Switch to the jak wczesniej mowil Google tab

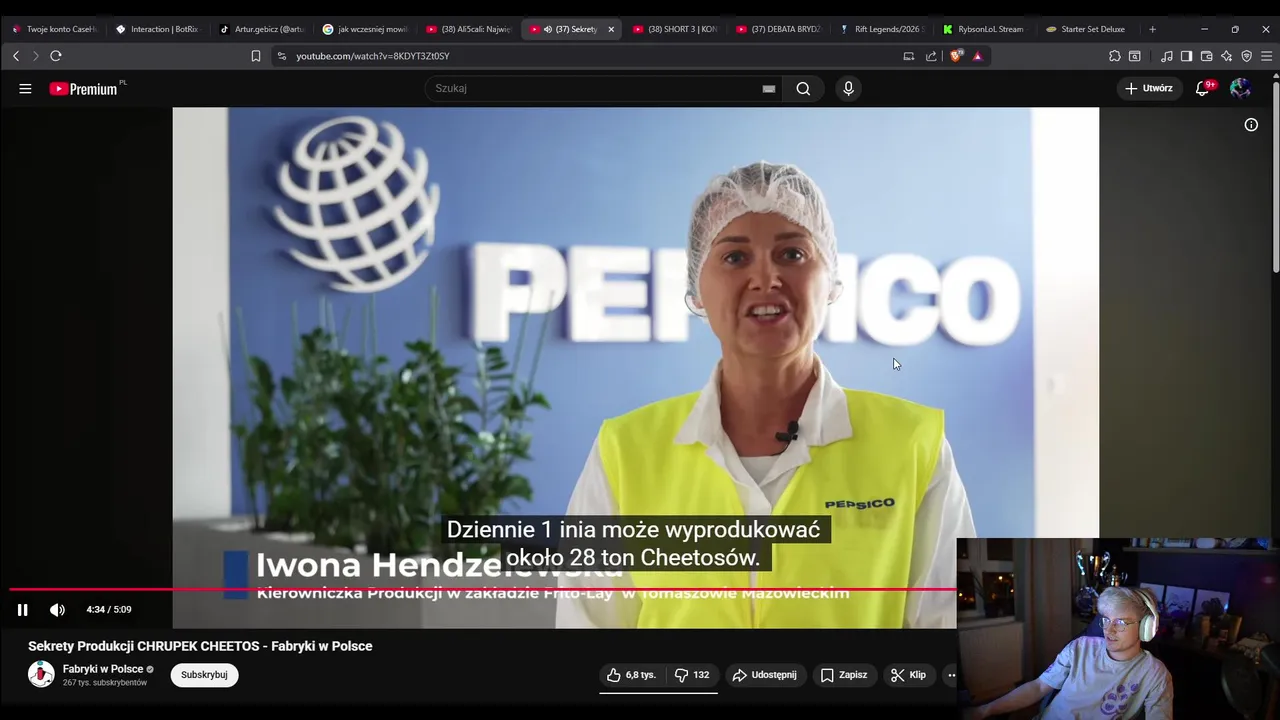[x=364, y=29]
